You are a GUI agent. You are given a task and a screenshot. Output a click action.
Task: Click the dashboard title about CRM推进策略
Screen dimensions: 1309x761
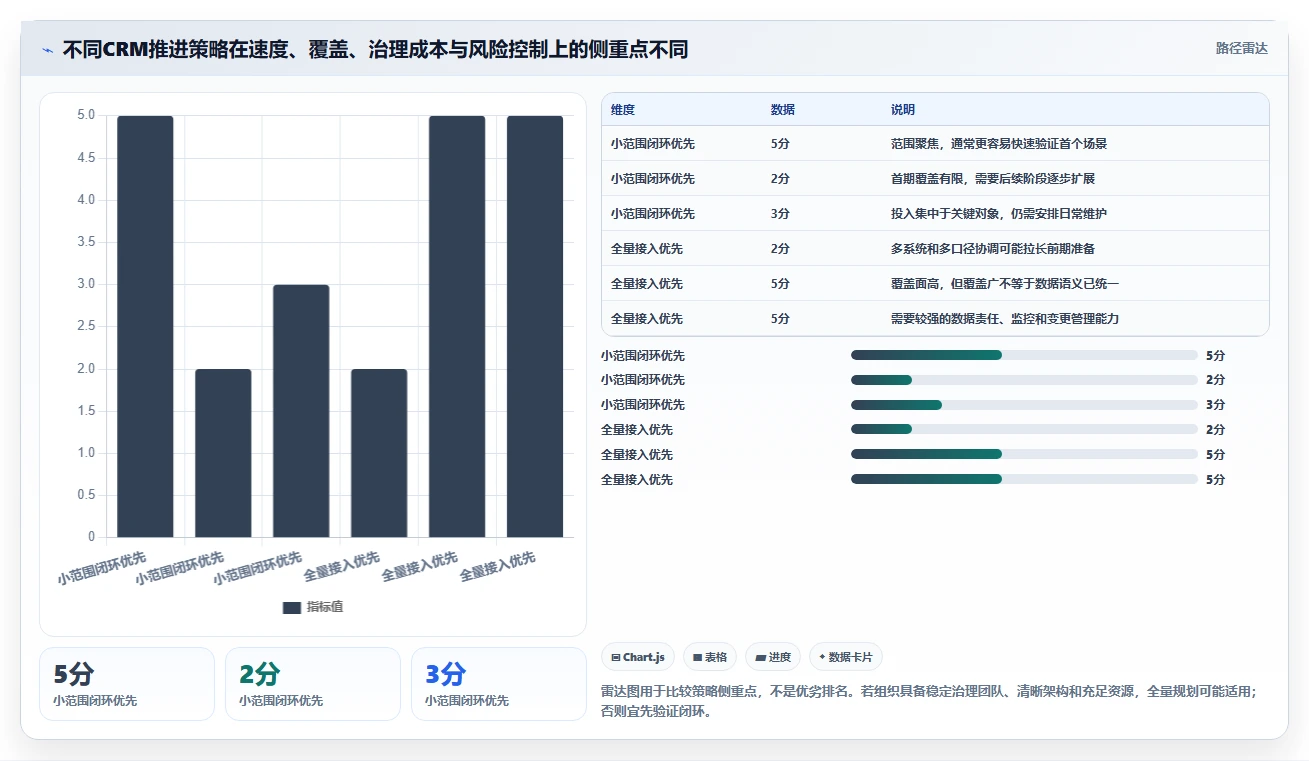click(x=375, y=49)
